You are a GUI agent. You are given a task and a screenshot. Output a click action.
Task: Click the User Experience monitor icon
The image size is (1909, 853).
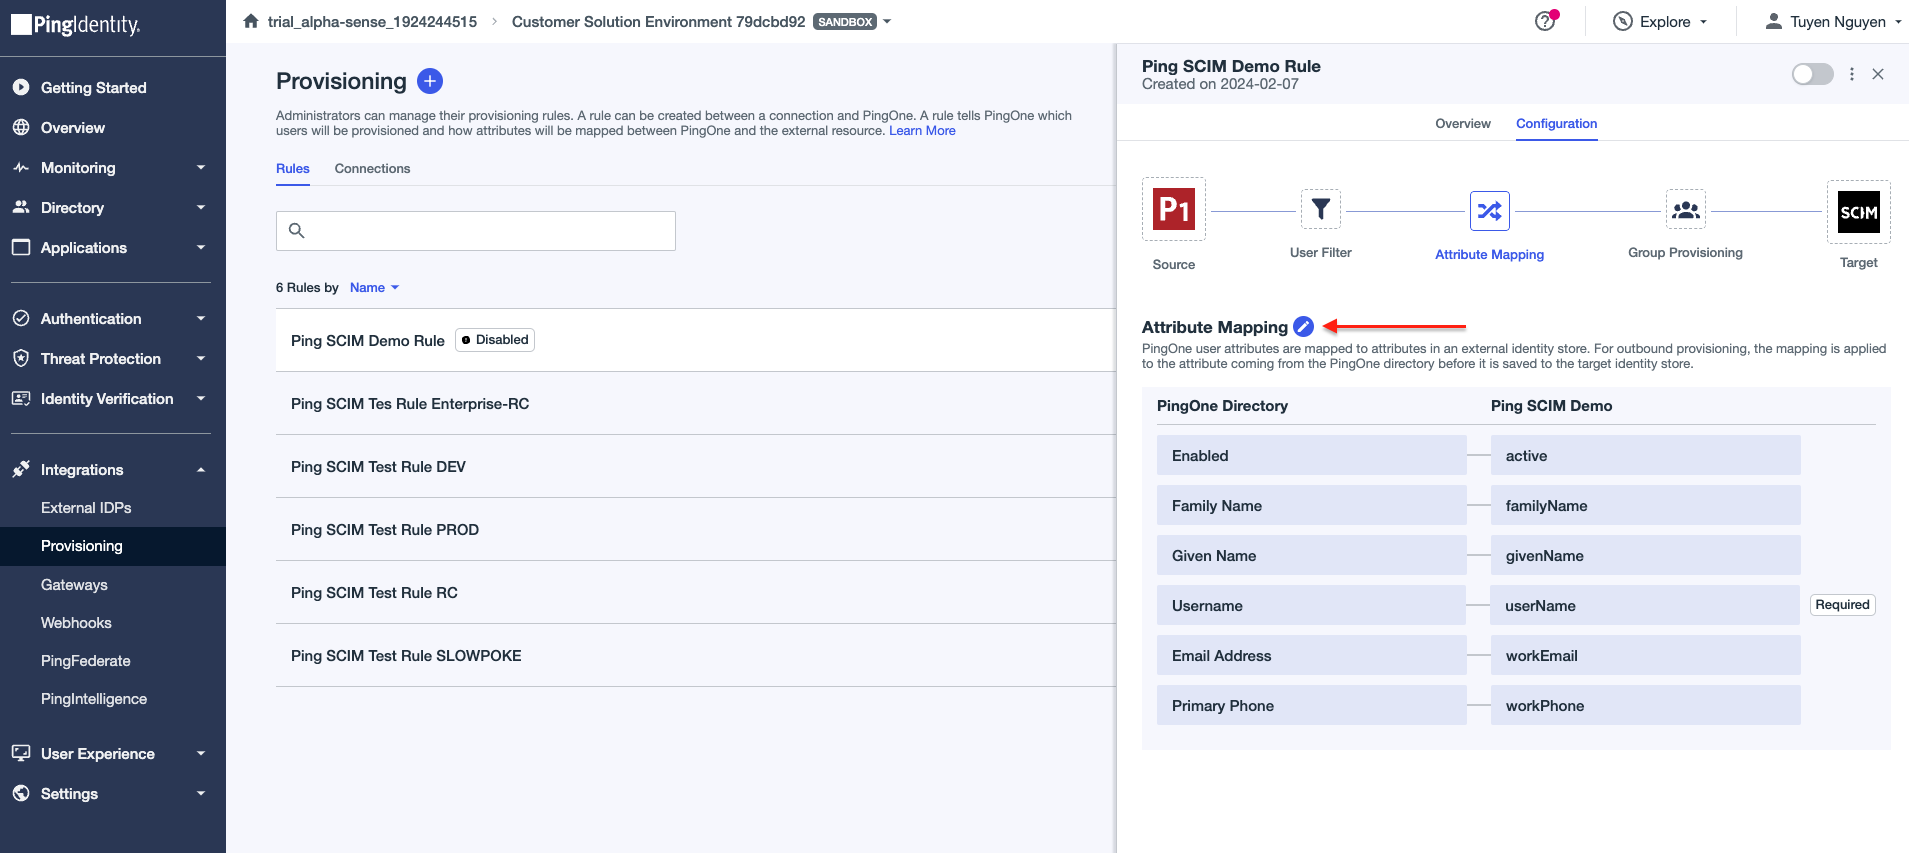[x=21, y=753]
